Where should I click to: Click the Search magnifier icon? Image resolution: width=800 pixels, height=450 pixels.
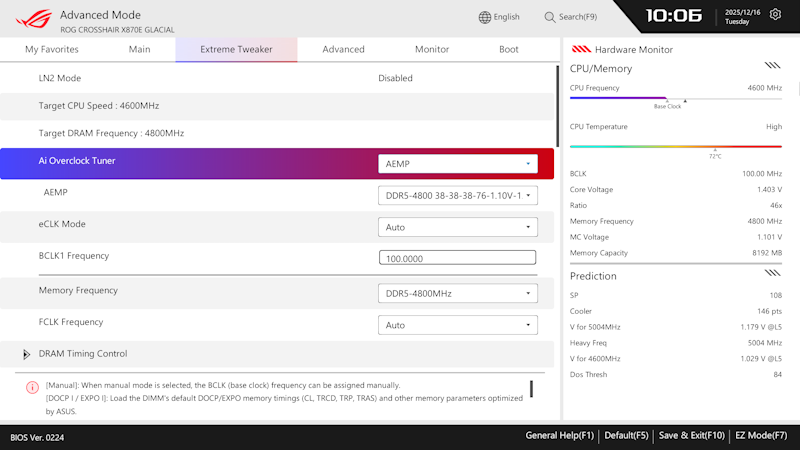pyautogui.click(x=549, y=17)
